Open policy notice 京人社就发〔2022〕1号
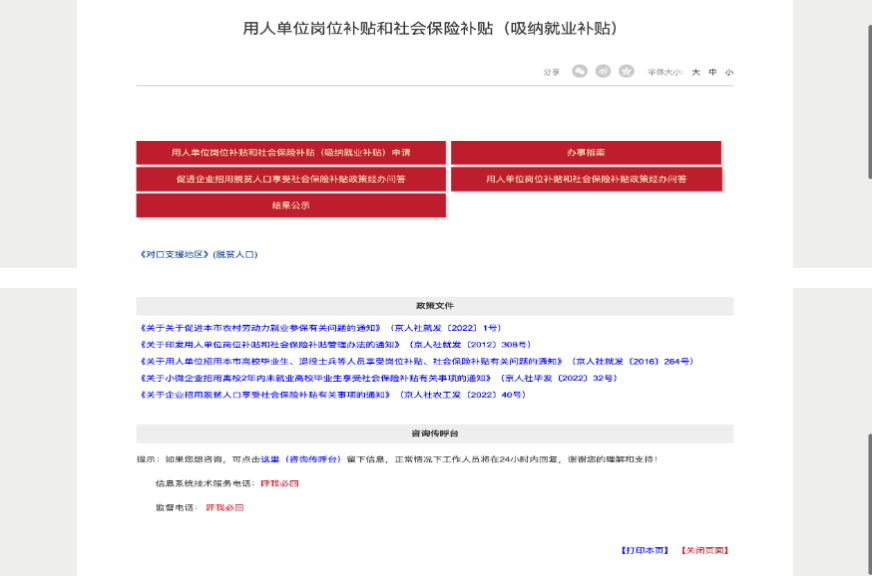 [320, 328]
